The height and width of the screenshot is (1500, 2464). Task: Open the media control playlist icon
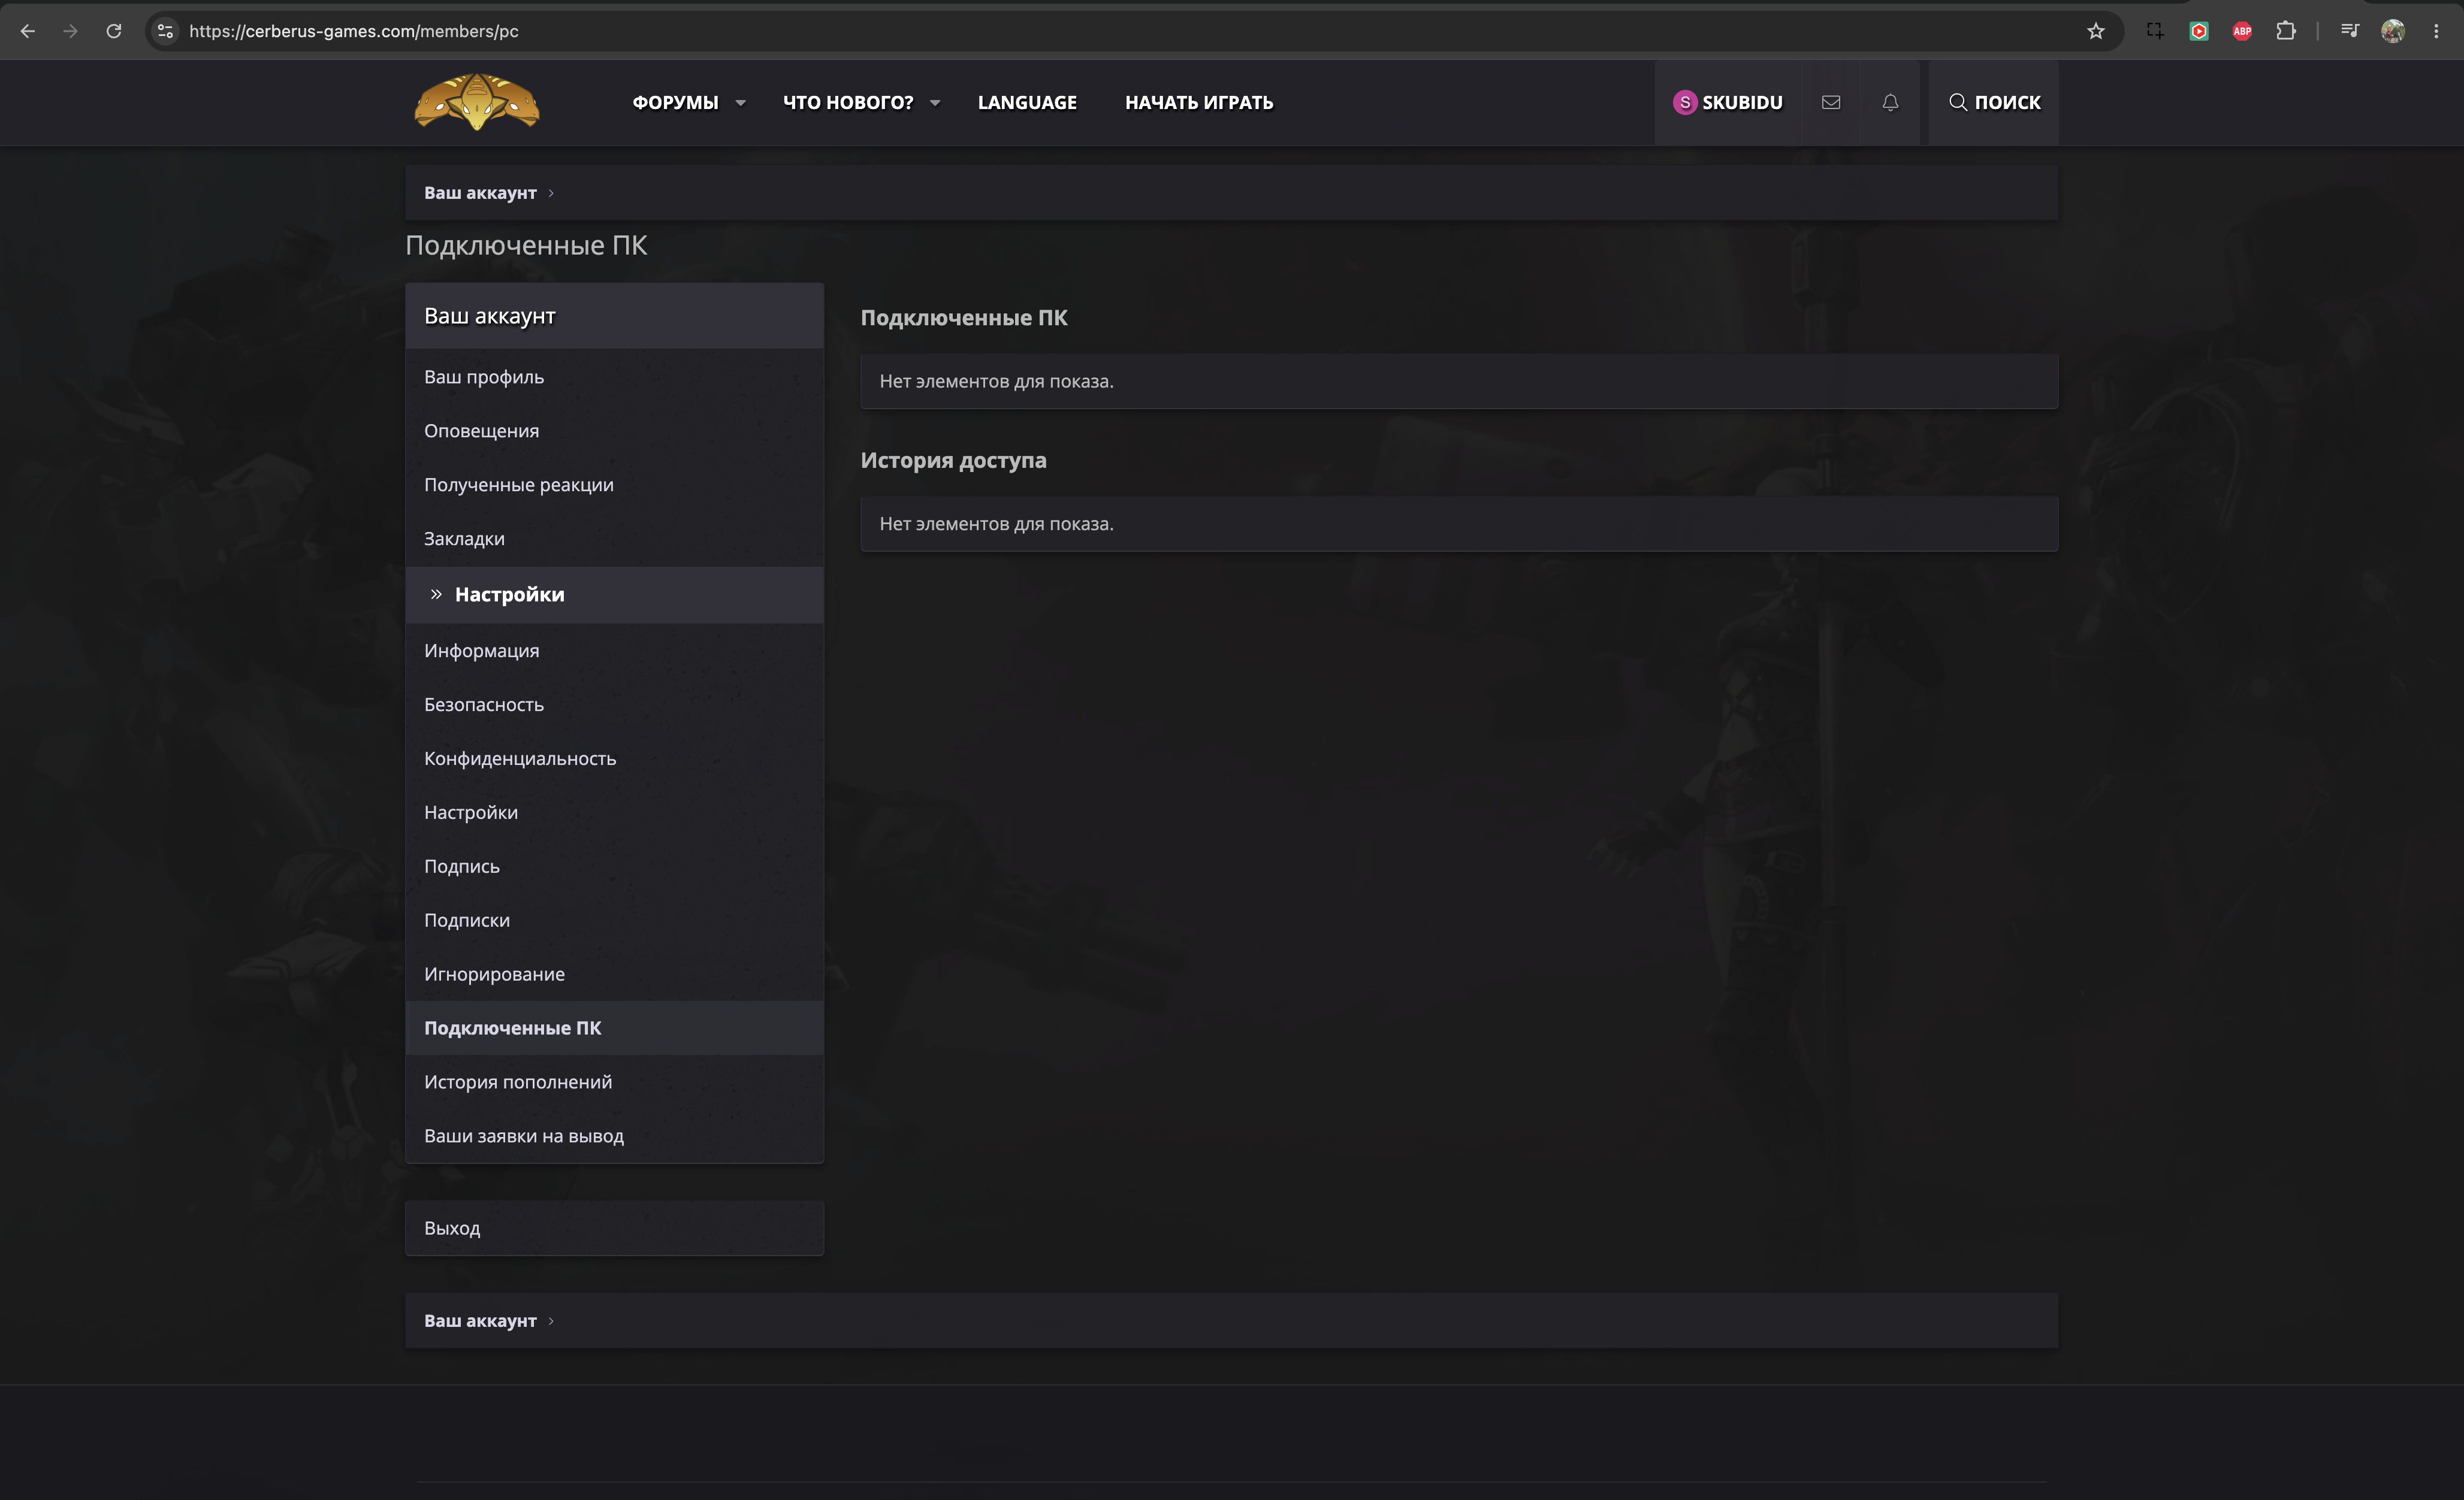tap(2349, 31)
